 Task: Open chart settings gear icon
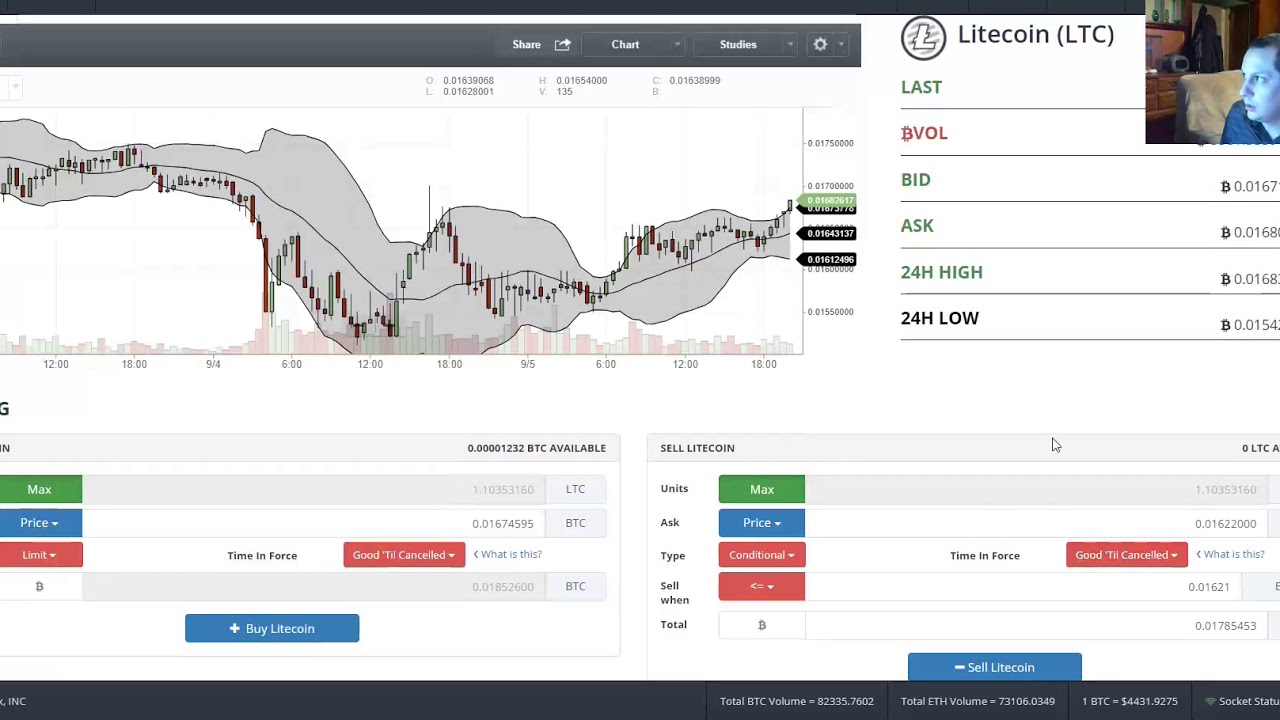(820, 44)
